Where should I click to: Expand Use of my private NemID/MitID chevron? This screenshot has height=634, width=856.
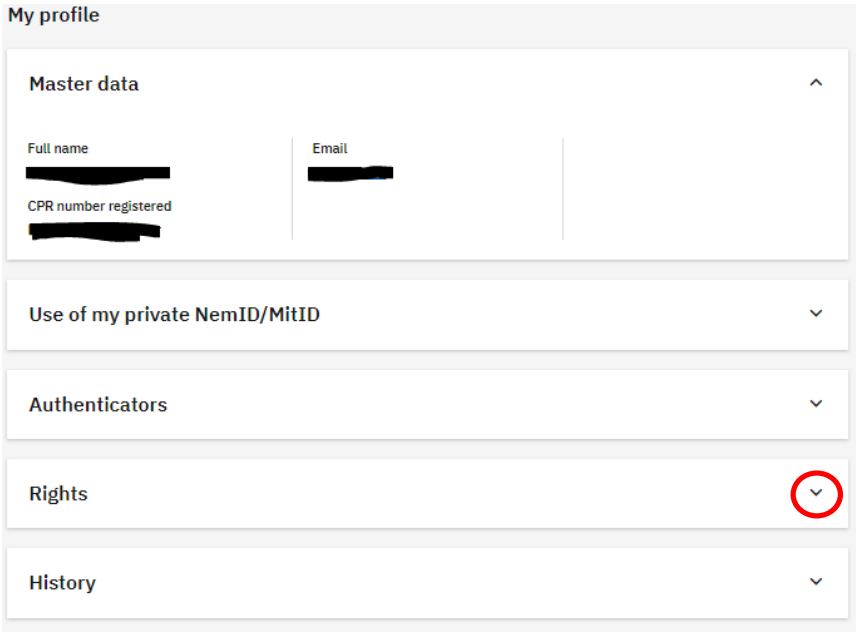816,314
